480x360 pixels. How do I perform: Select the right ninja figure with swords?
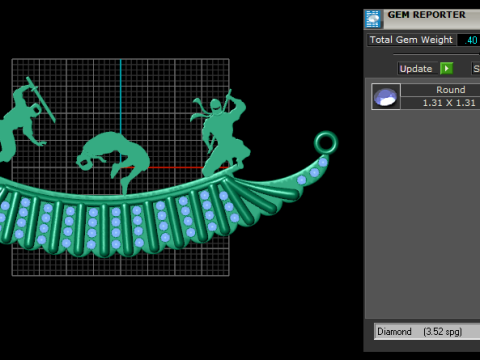pos(221,133)
